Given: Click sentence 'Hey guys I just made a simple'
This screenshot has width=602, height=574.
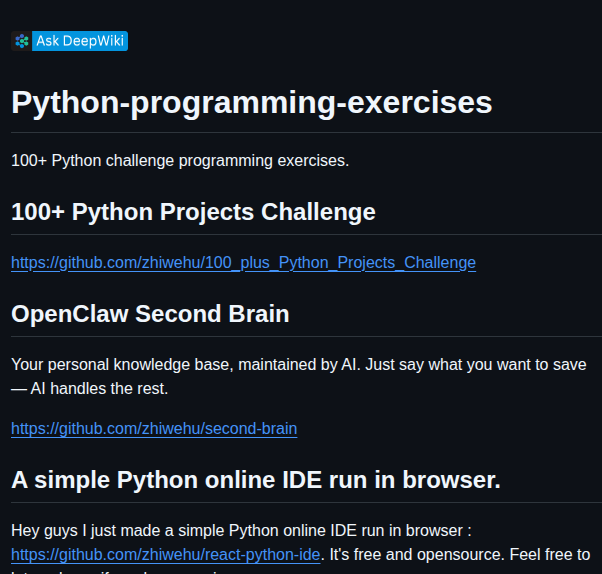Looking at the screenshot, I should tap(241, 531).
